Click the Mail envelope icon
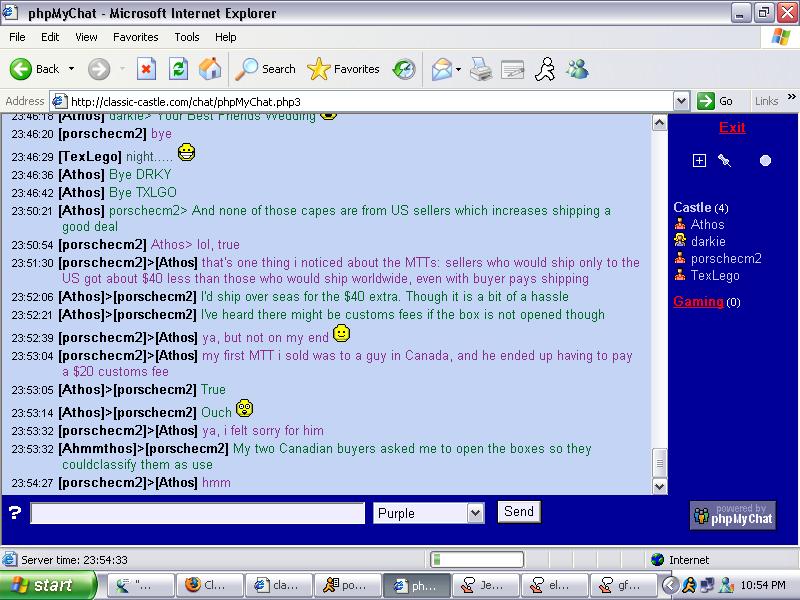This screenshot has height=600, width=800. click(x=442, y=69)
